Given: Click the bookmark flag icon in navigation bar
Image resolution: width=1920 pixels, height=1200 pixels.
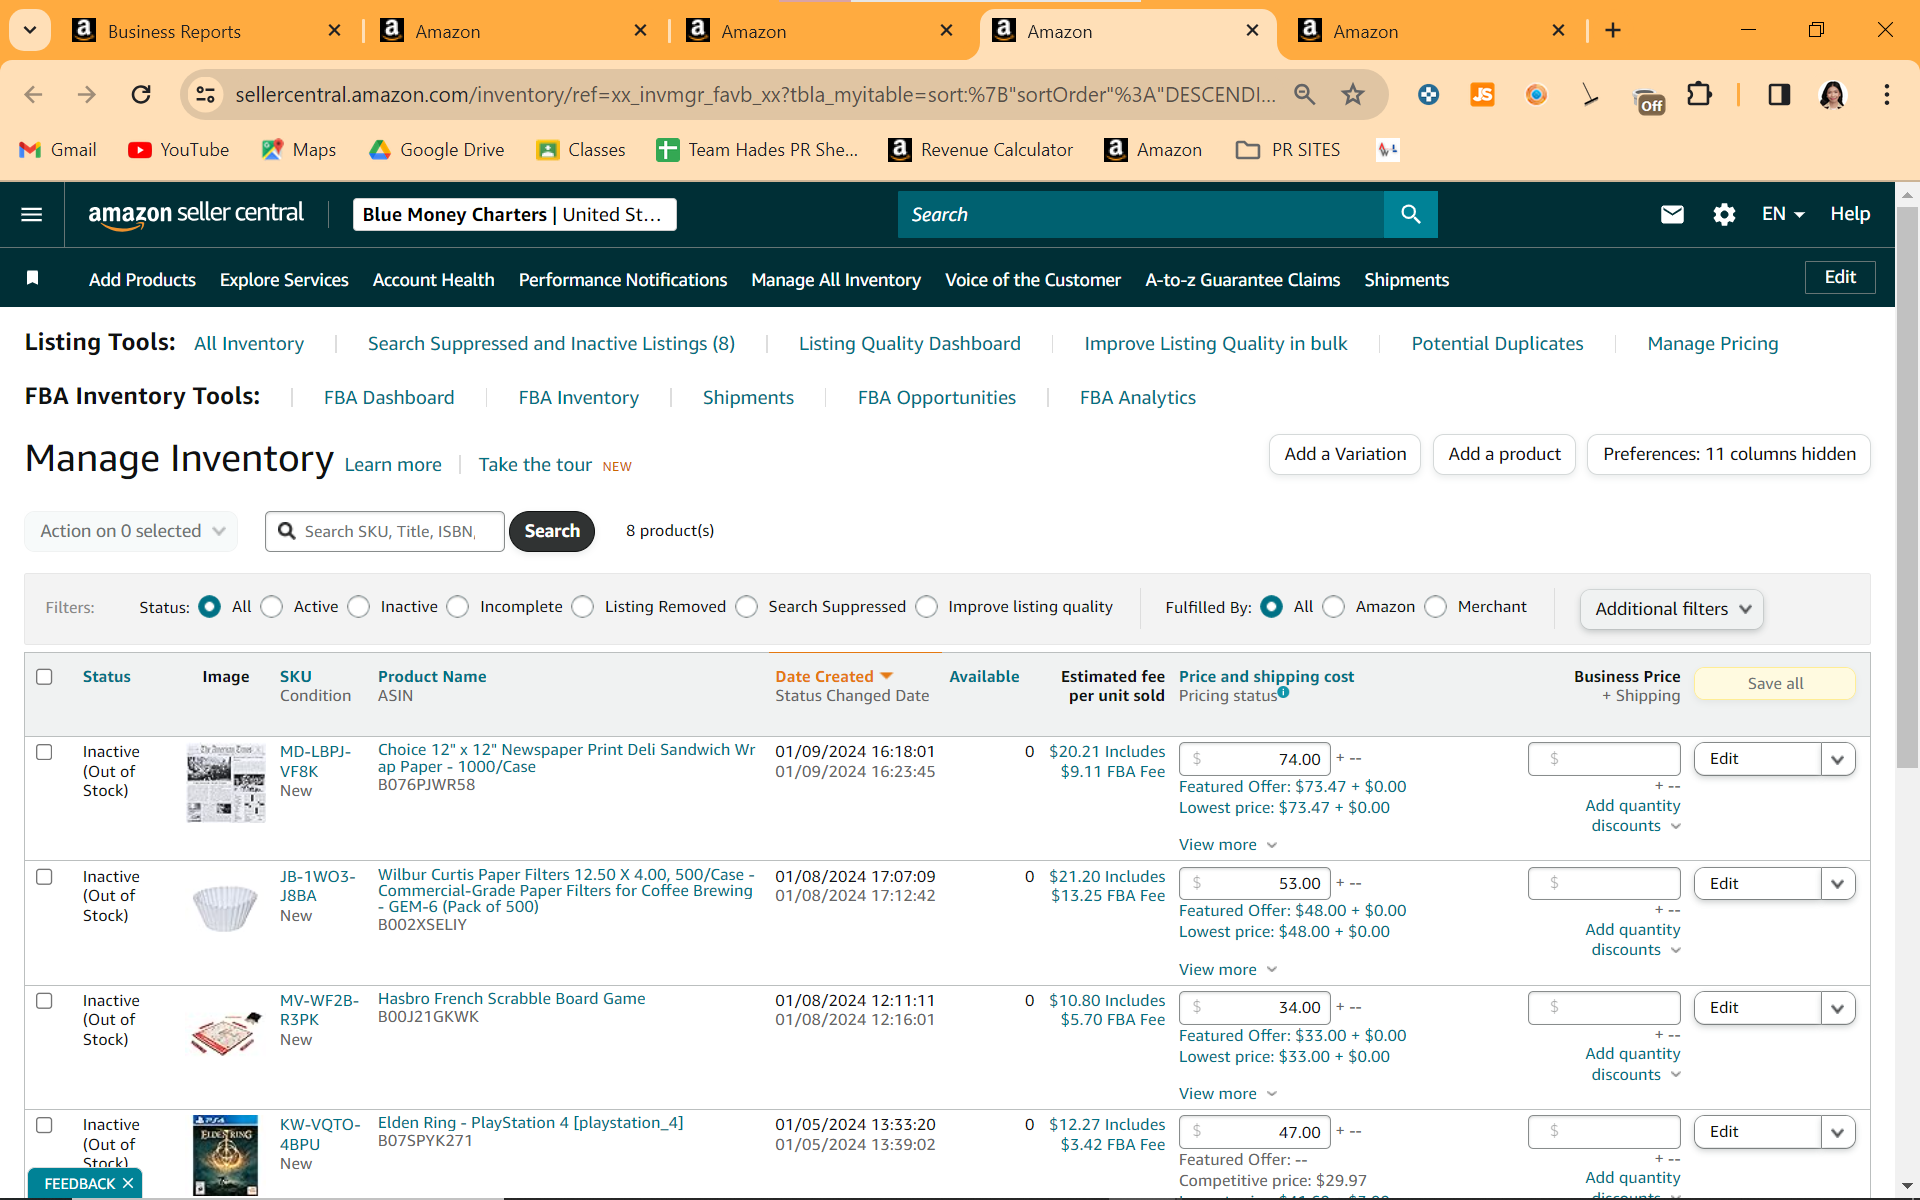Looking at the screenshot, I should 33,278.
